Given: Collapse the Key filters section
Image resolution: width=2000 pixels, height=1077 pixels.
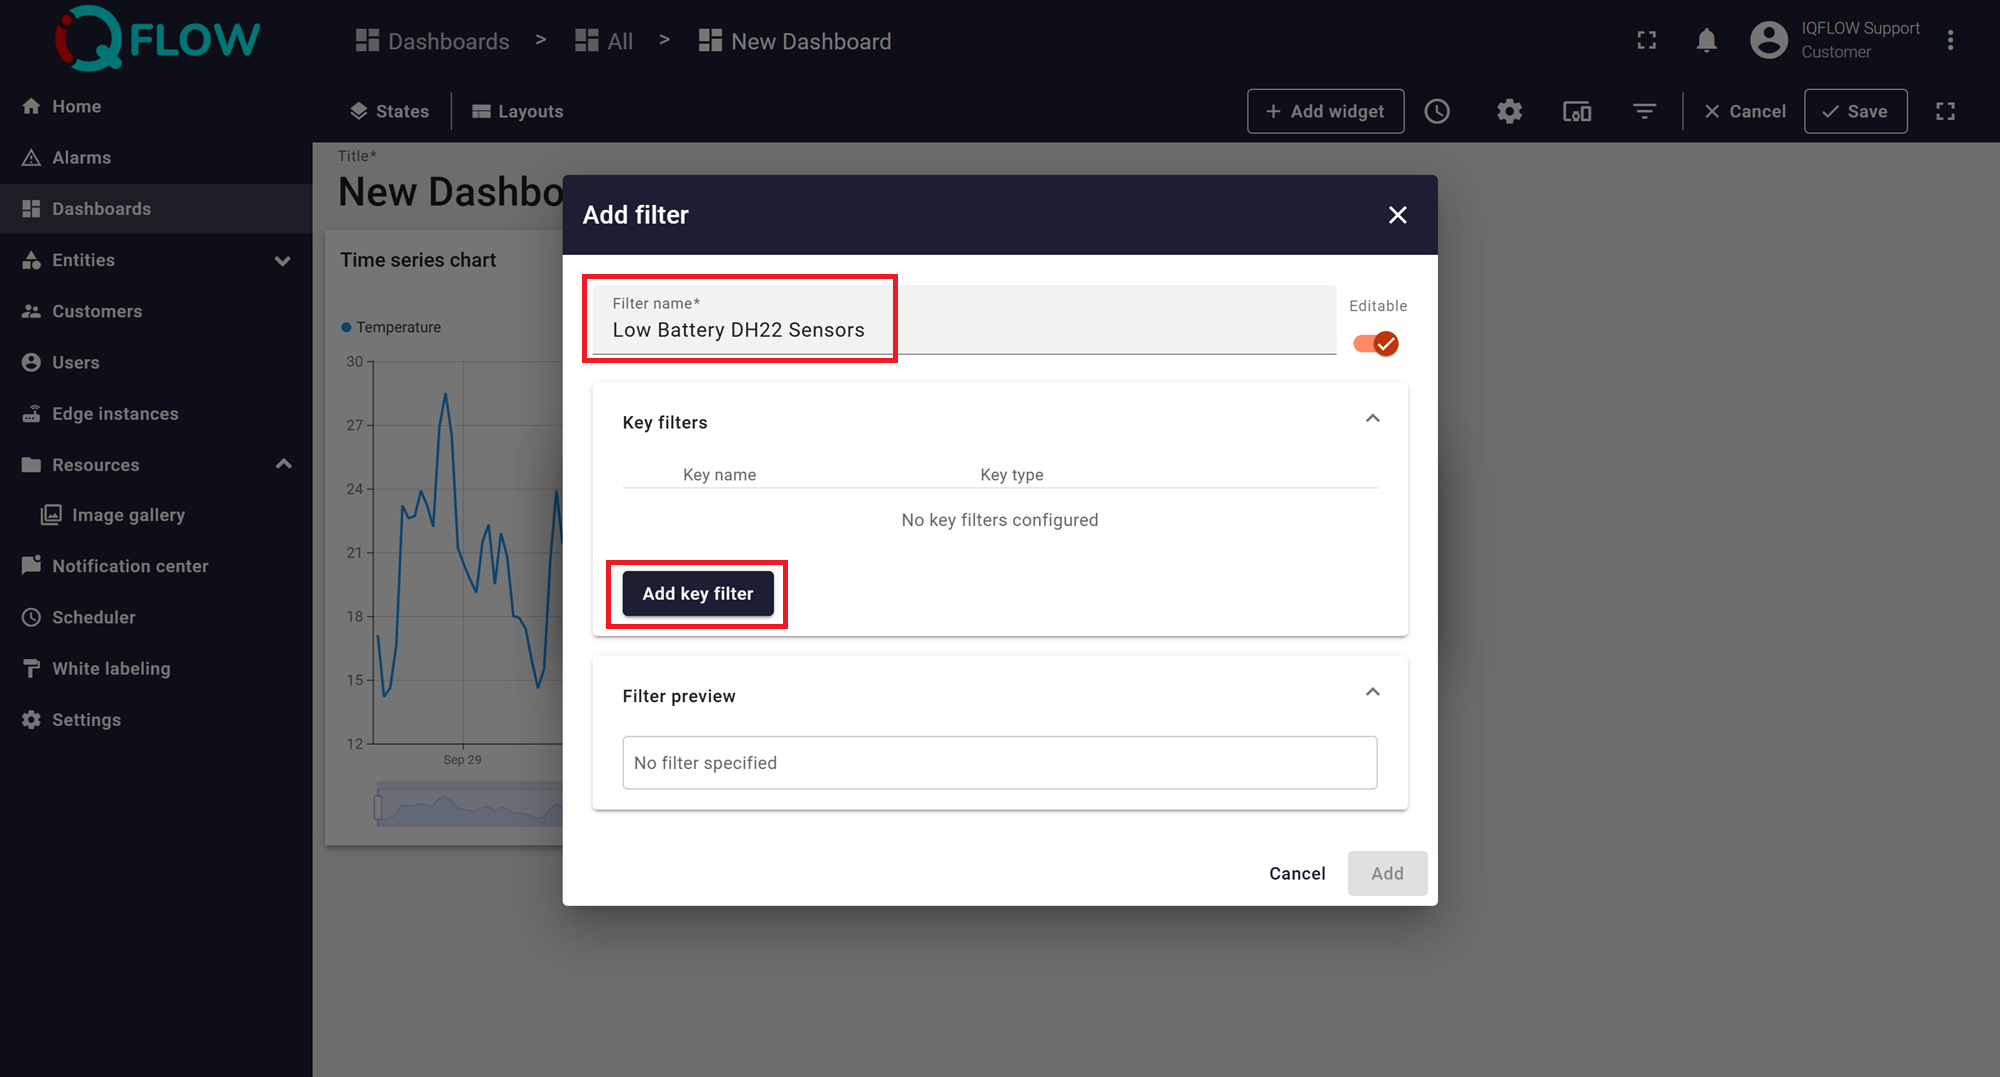Looking at the screenshot, I should (1372, 419).
